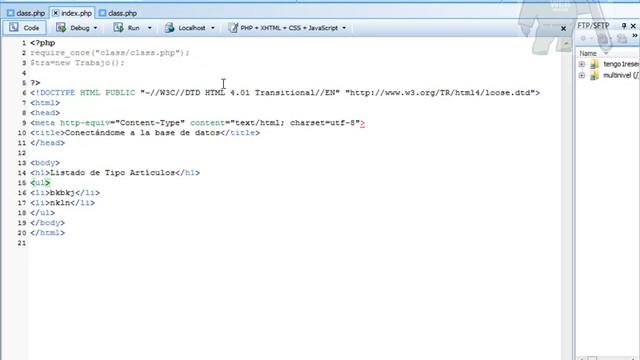Open the third class.php tab

tap(118, 13)
